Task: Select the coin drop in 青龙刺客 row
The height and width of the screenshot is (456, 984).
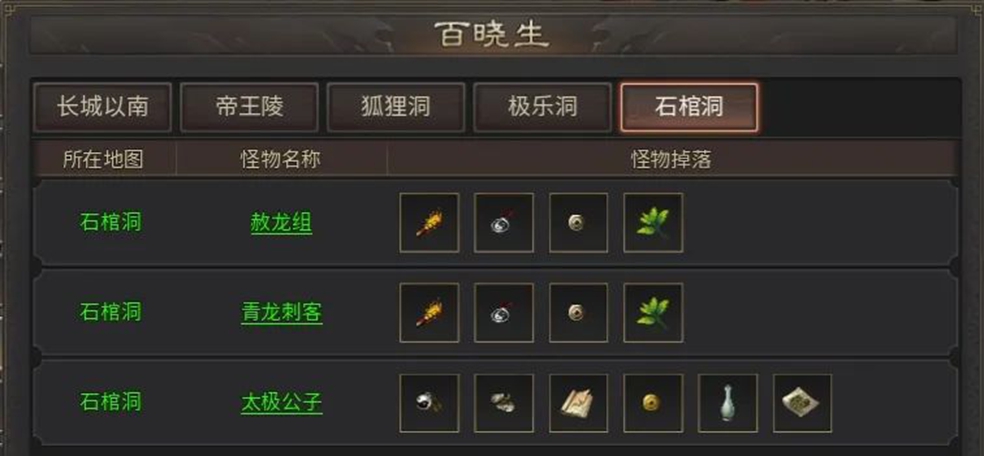Action: 579,313
